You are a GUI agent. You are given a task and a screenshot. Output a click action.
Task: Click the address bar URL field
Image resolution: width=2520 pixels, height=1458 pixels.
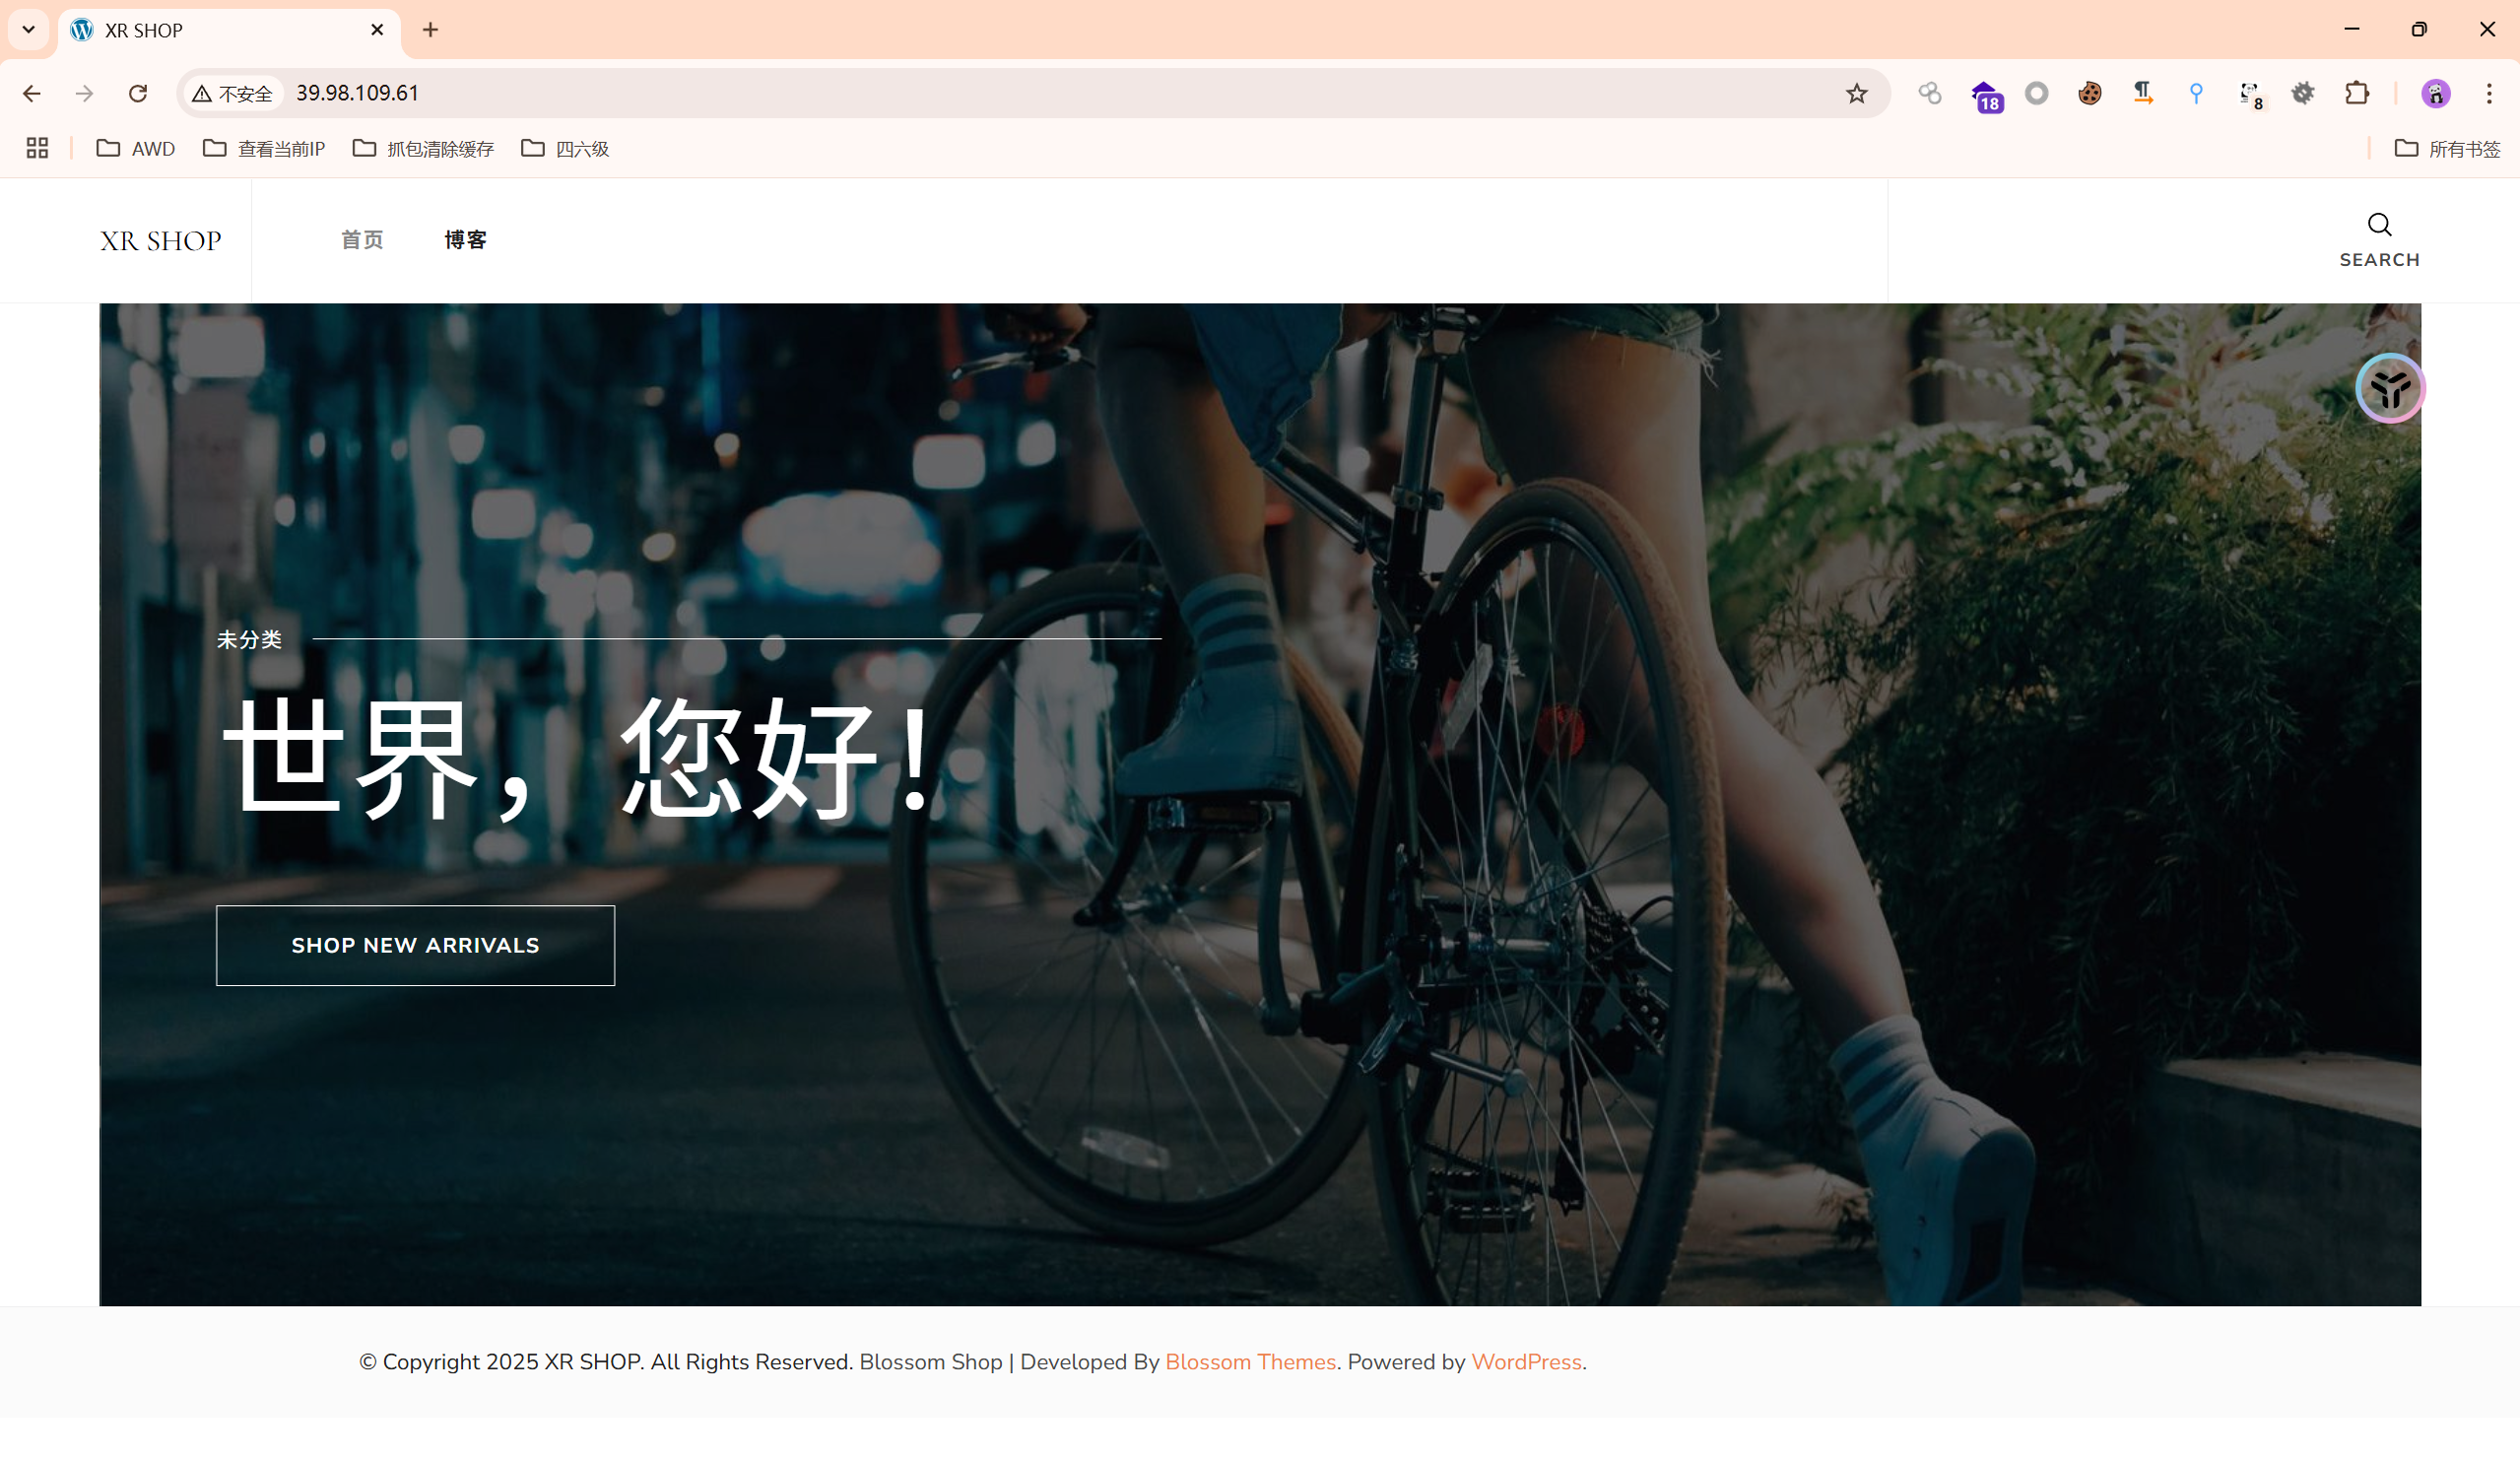pyautogui.click(x=1060, y=94)
